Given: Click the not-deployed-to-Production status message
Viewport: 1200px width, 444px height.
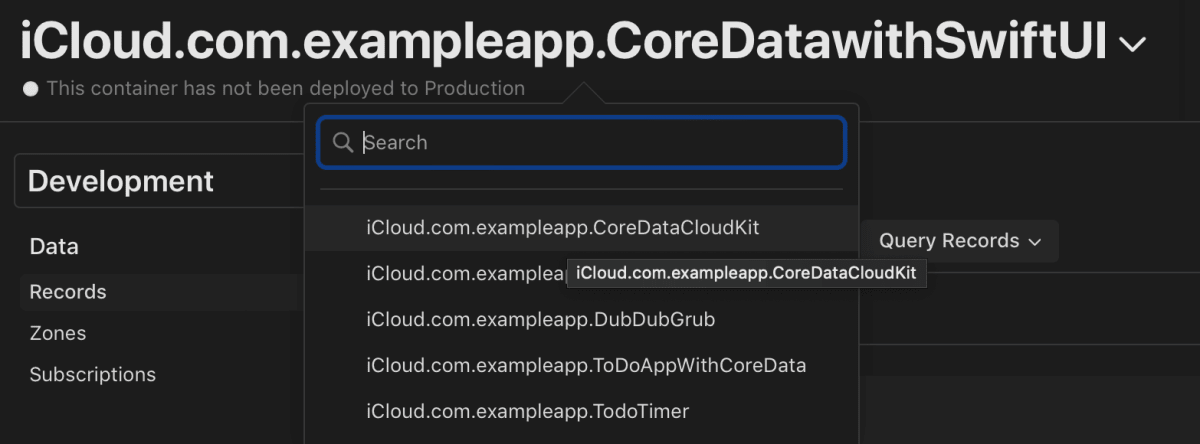Looking at the screenshot, I should [x=286, y=89].
